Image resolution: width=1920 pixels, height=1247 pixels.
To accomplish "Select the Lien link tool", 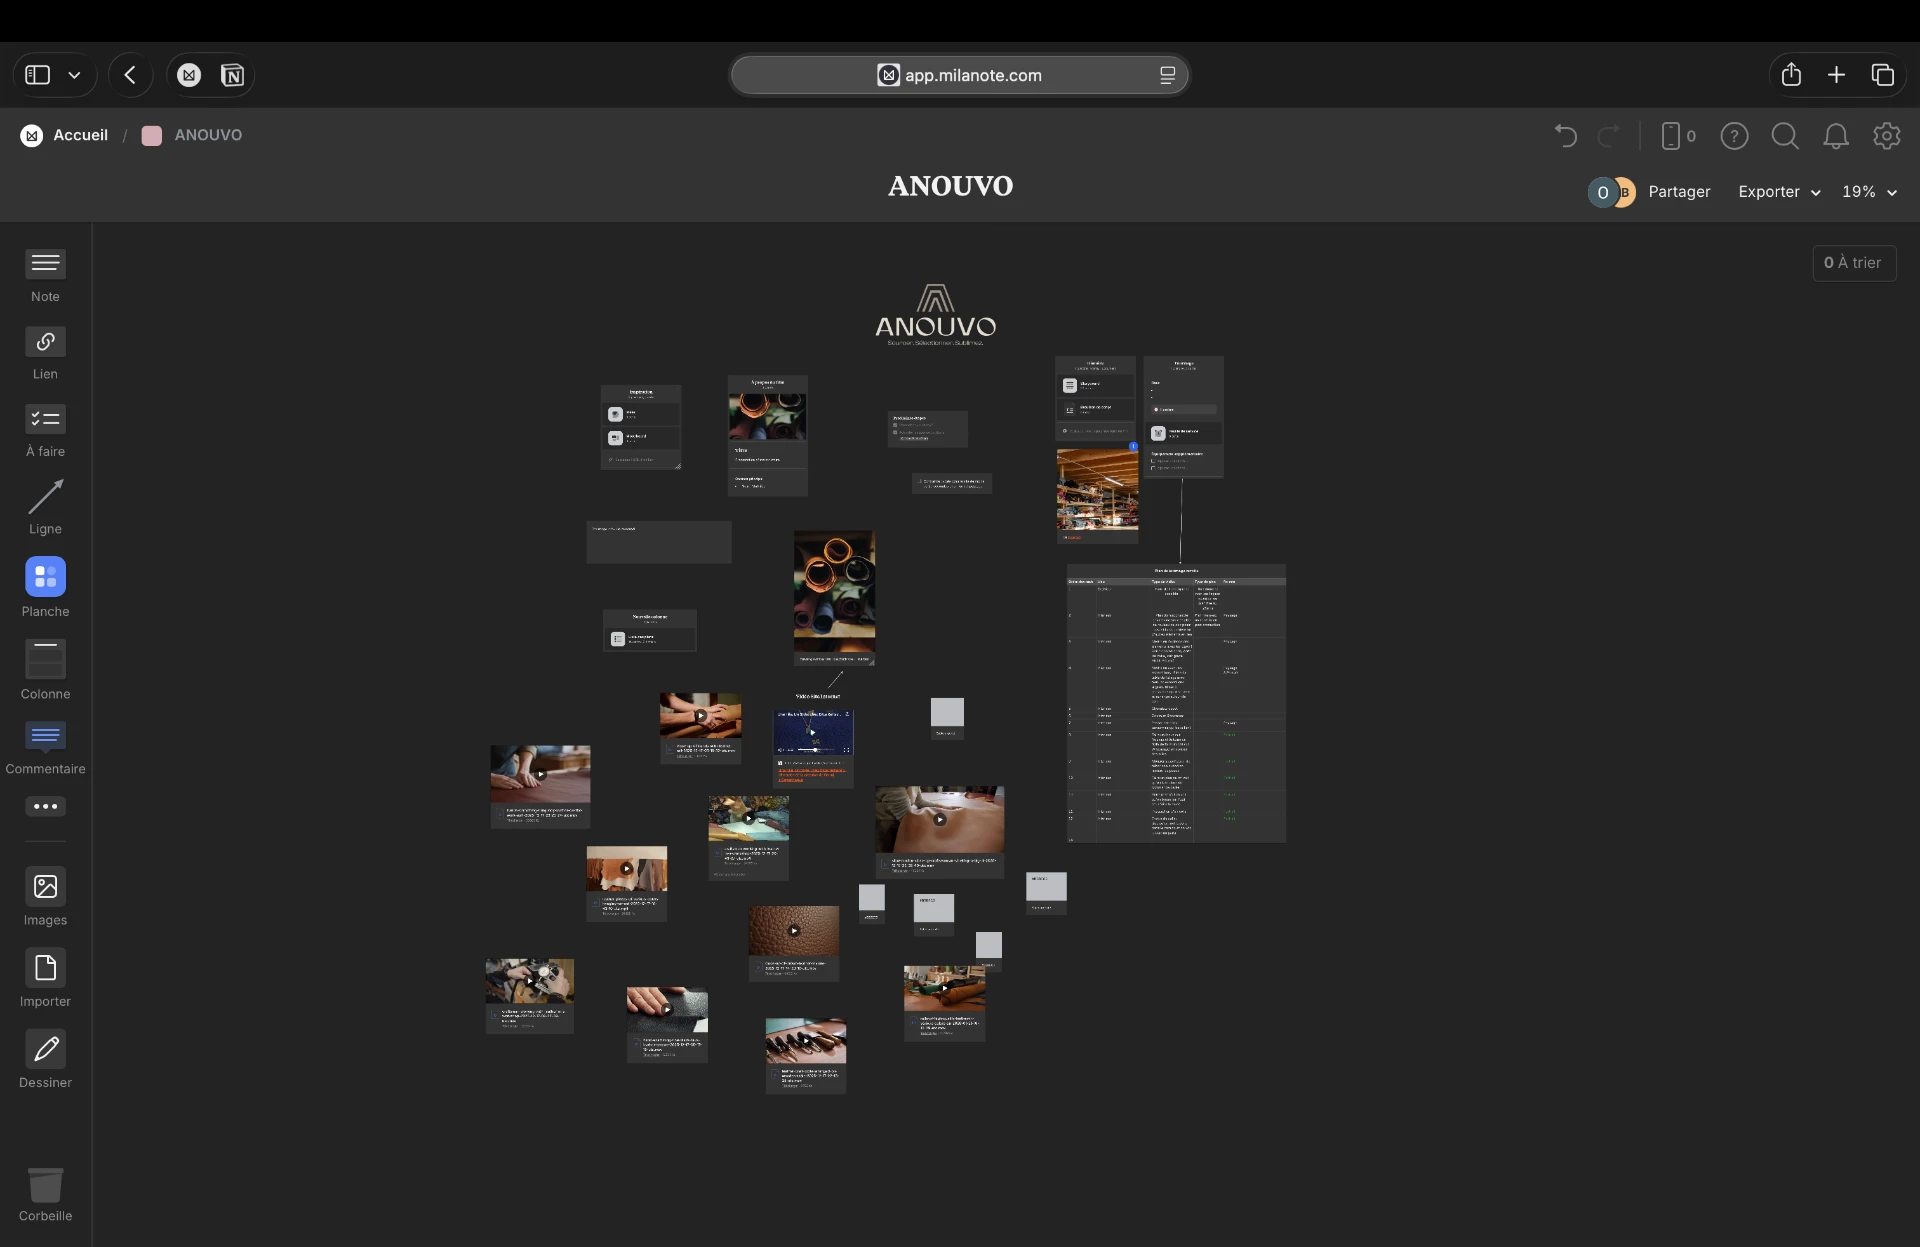I will pyautogui.click(x=45, y=354).
